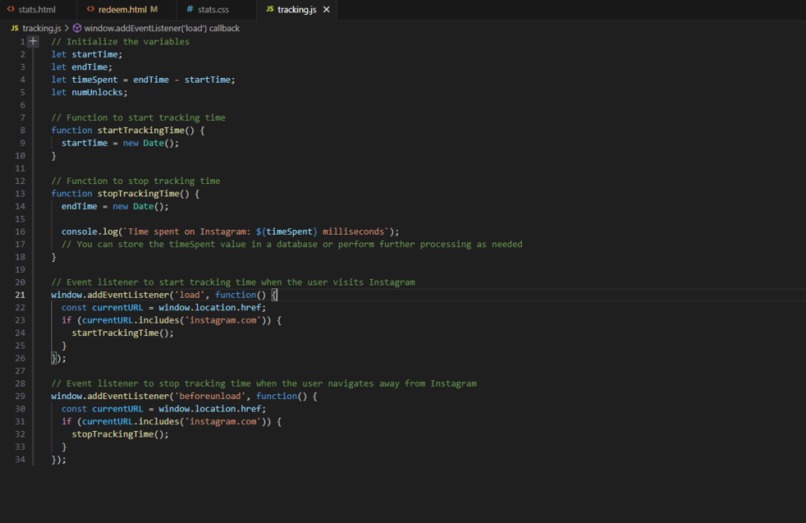The height and width of the screenshot is (523, 806).
Task: Place cursor on 'let endTime;' line
Action: point(81,67)
